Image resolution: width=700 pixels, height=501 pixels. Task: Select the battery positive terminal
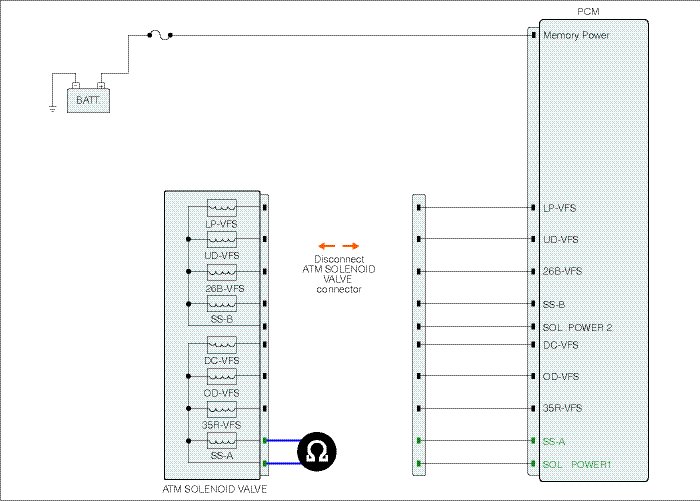tap(101, 85)
